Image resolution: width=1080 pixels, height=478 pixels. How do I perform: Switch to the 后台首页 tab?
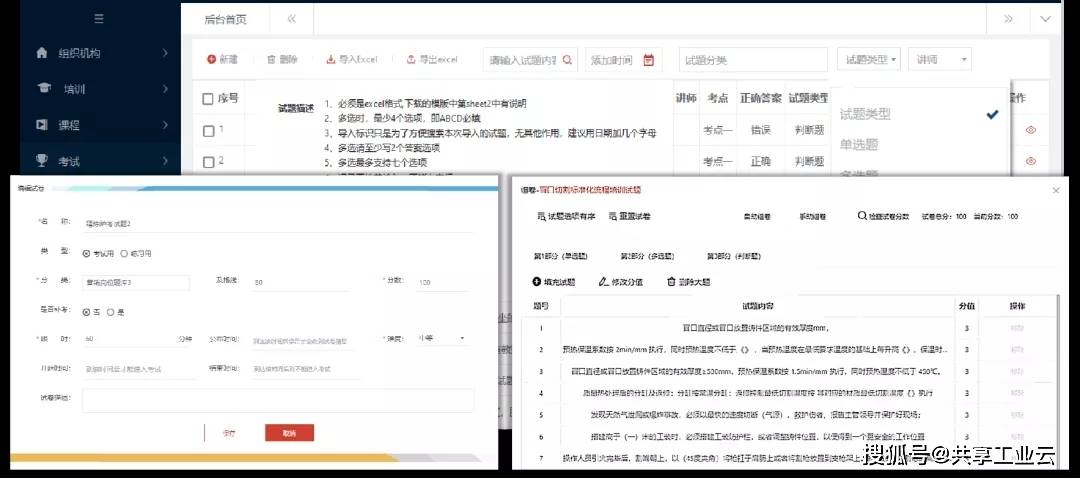coord(225,19)
